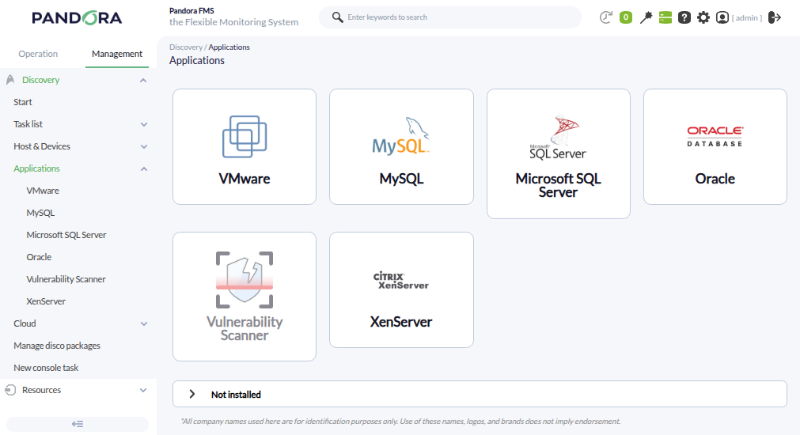Click the Resources section icon in sidebar
800x435 pixels.
pyautogui.click(x=10, y=390)
